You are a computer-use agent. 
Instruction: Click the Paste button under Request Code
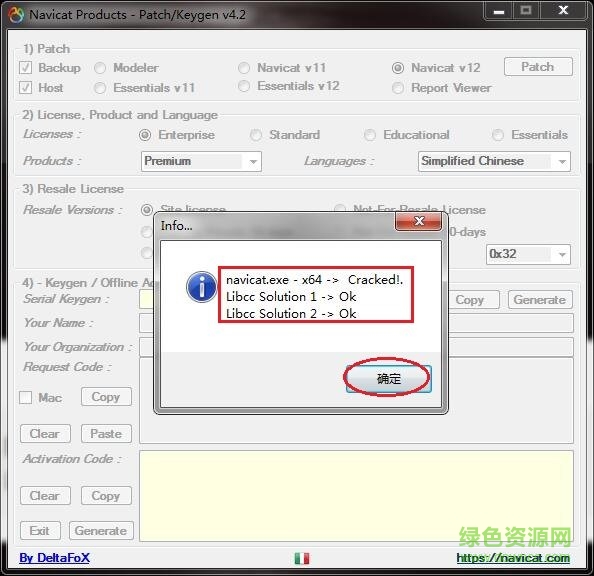[106, 434]
